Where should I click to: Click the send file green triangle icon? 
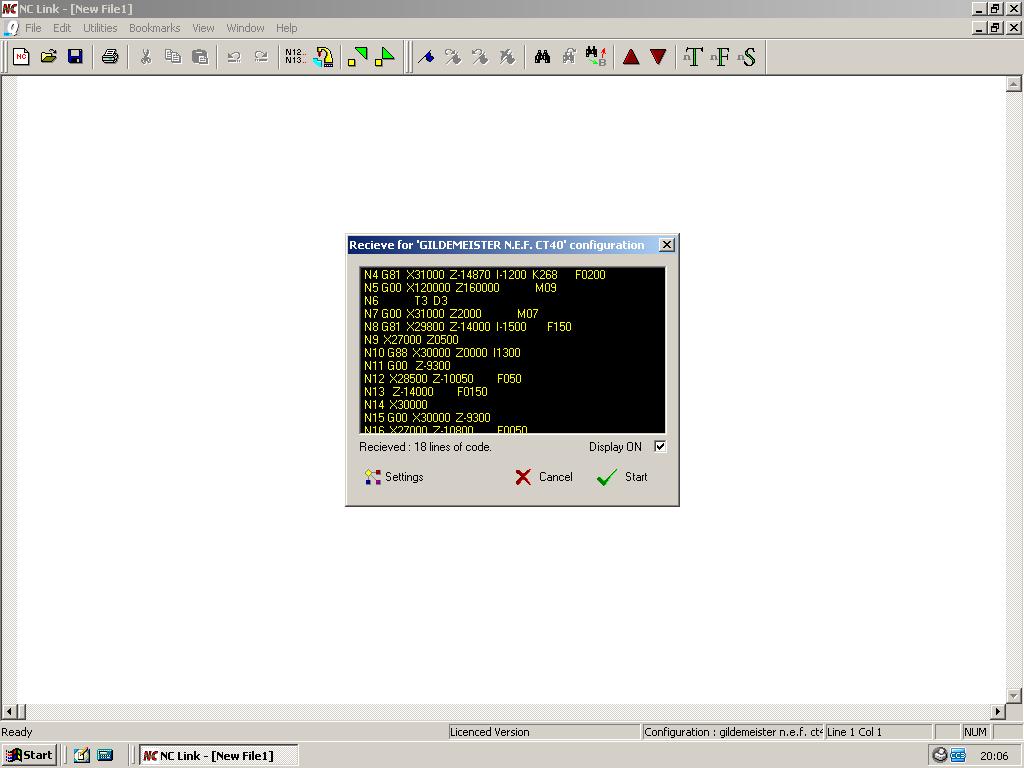(x=357, y=57)
